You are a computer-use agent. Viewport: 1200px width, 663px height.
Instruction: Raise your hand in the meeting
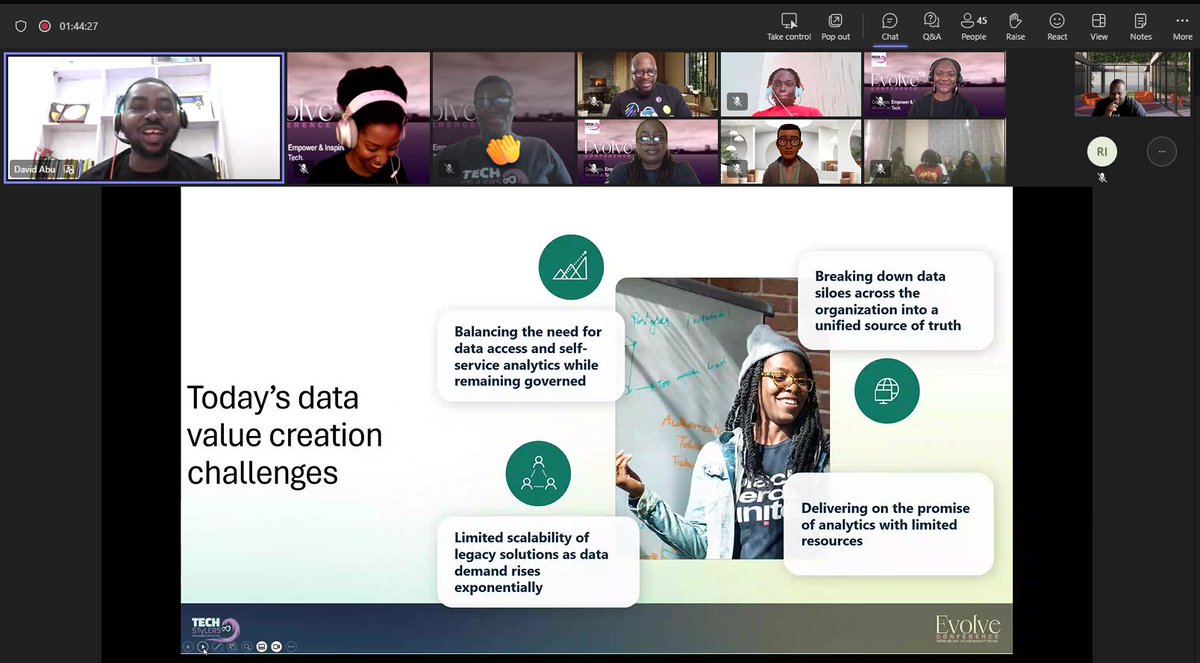point(1015,27)
